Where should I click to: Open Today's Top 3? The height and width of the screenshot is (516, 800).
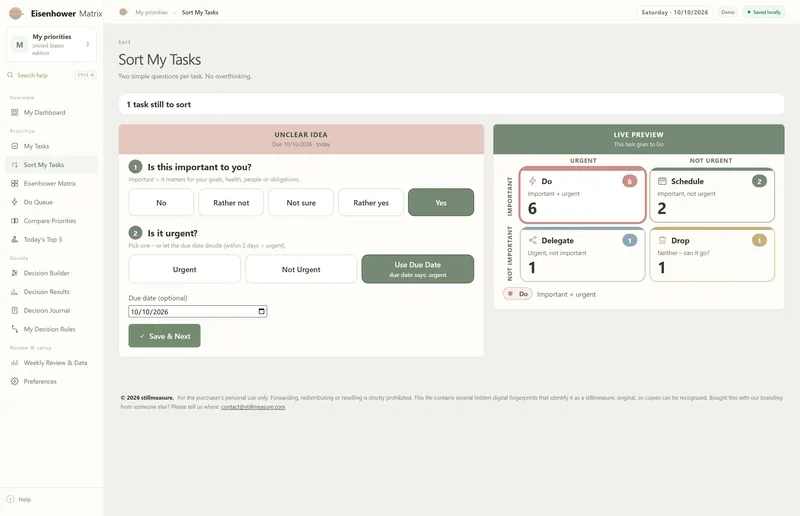52,239
